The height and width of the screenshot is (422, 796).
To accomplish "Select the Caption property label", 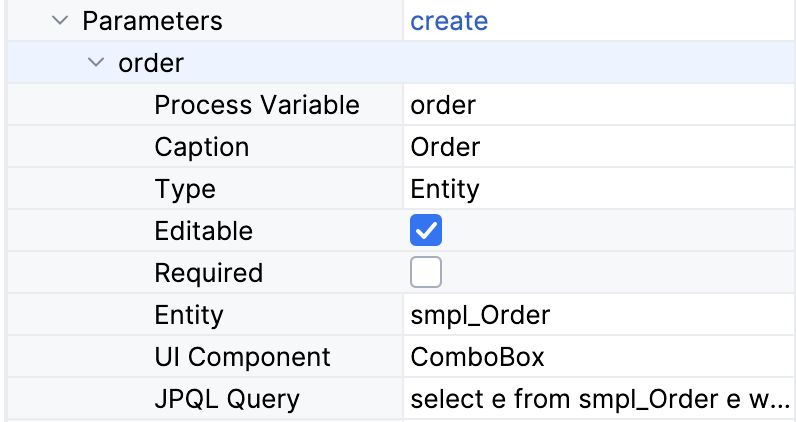I will (202, 147).
